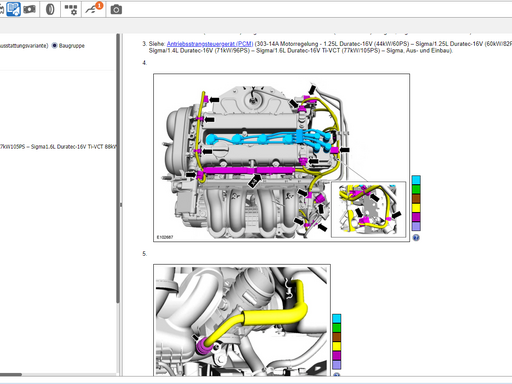
Task: Open the signature icon with notification badge
Action: coord(94,8)
